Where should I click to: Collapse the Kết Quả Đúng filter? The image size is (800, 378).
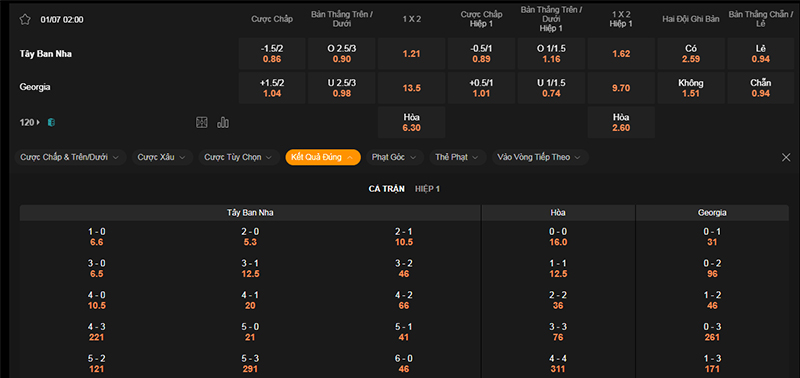323,157
